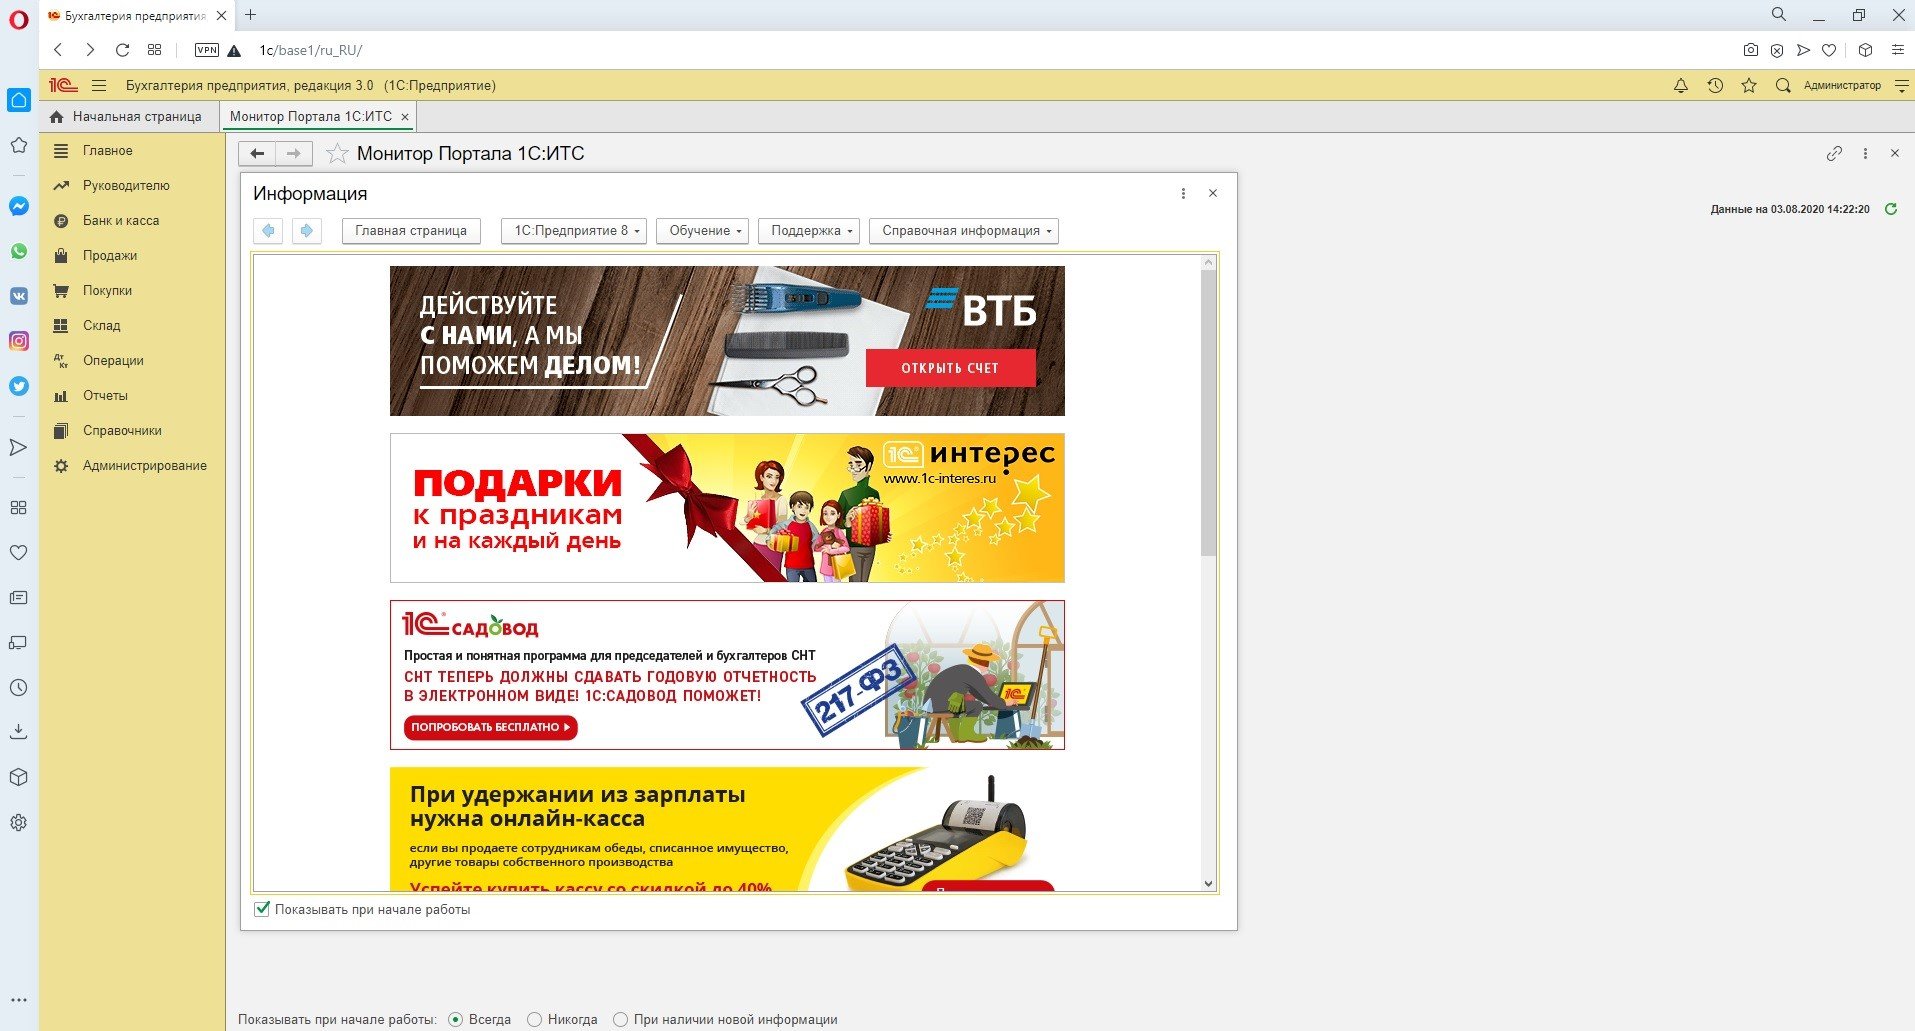
Task: Open the 1С Интерес gifts banner
Action: tap(727, 508)
